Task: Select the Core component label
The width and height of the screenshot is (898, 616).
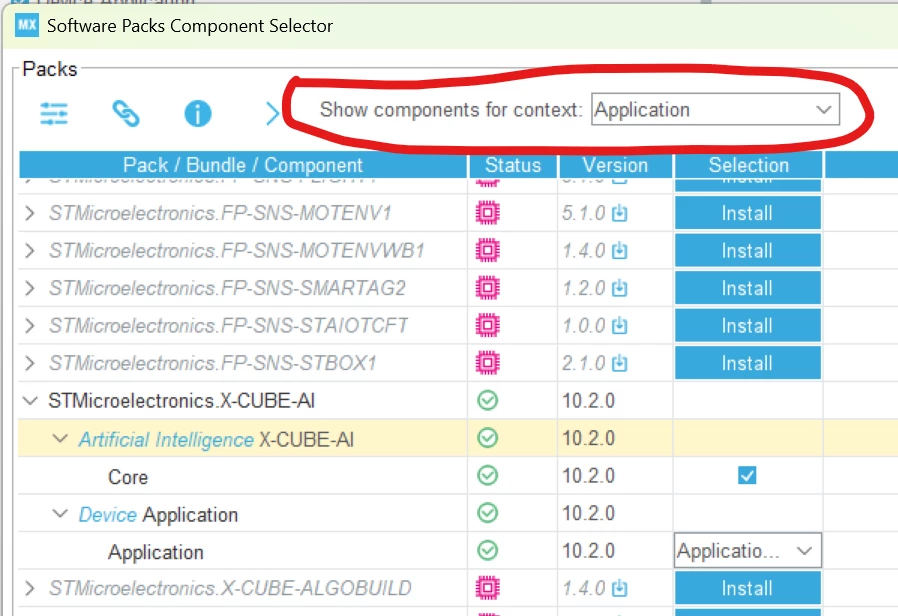Action: pyautogui.click(x=128, y=477)
